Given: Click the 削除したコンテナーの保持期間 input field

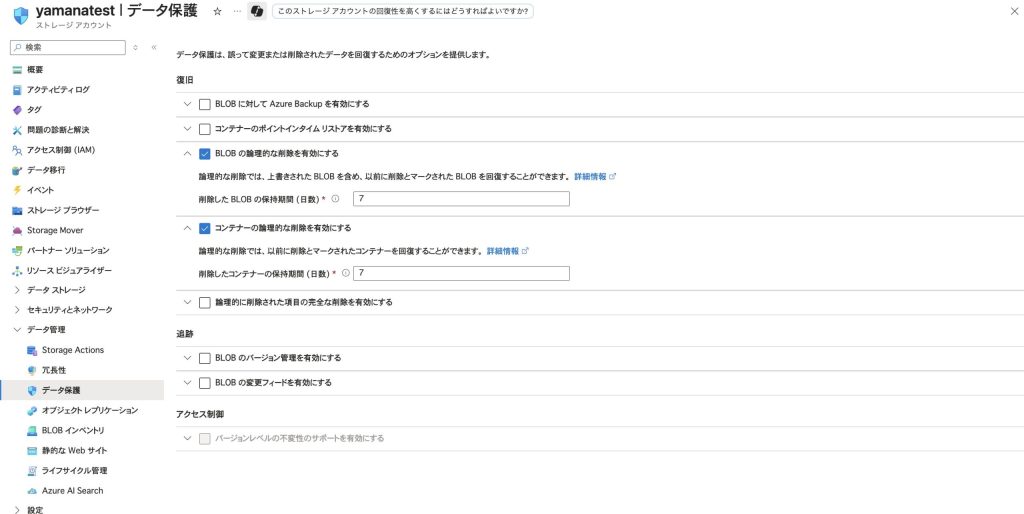Looking at the screenshot, I should pyautogui.click(x=461, y=273).
